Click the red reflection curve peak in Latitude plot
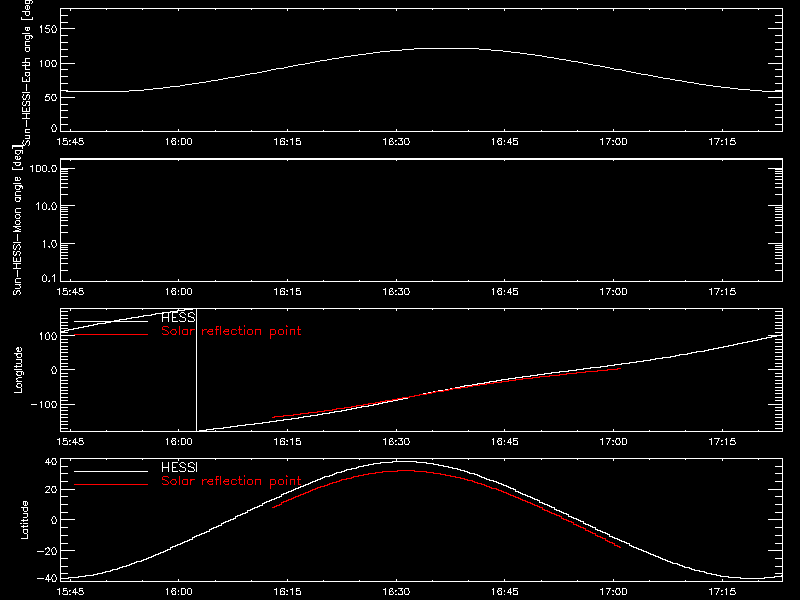 coord(404,471)
